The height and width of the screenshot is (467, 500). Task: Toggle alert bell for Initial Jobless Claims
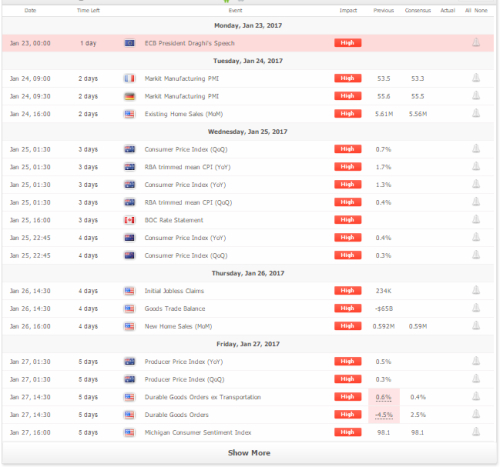click(x=476, y=290)
